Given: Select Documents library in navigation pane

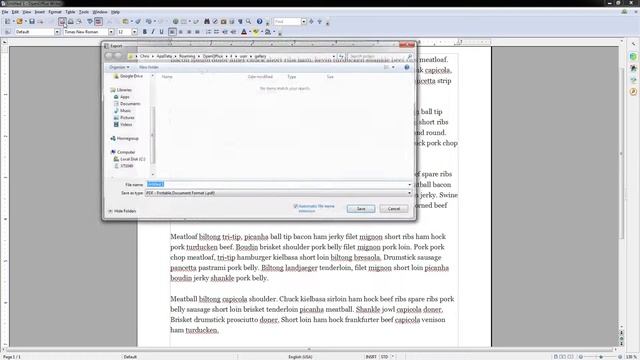Looking at the screenshot, I should coord(127,104).
